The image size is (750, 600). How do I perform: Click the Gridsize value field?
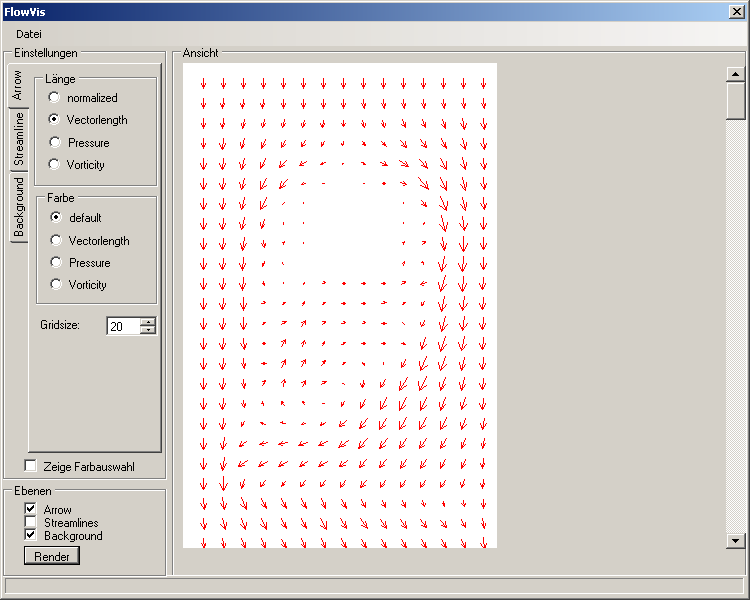[x=123, y=326]
